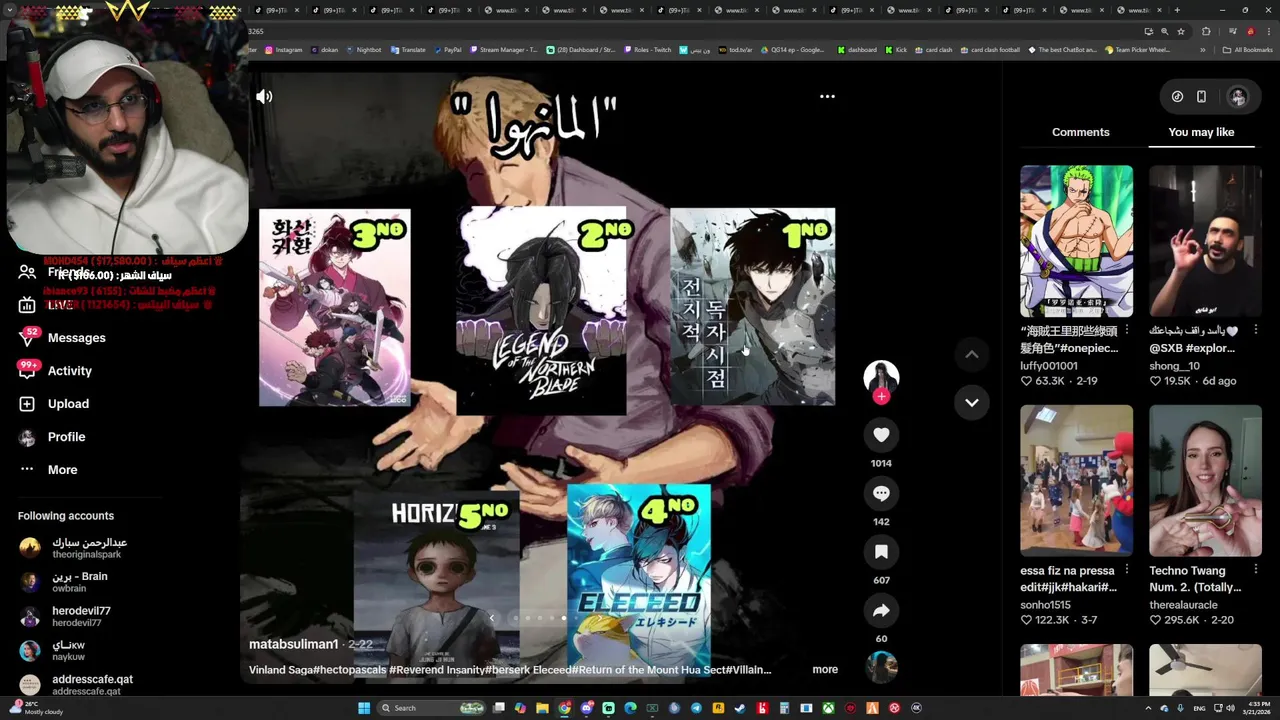Open the All Bookmarks folder
1280x720 pixels.
pos(1247,50)
